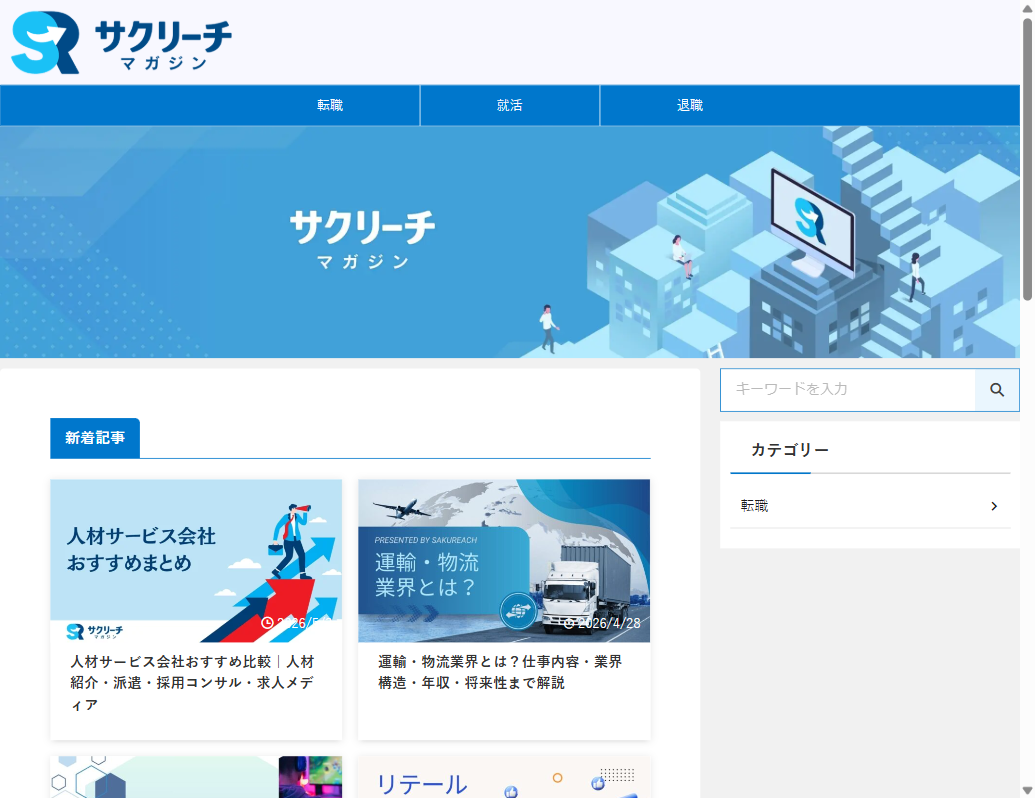Viewport: 1035px width, 798px height.
Task: Click the scrollbar up arrow
Action: click(1027, 9)
